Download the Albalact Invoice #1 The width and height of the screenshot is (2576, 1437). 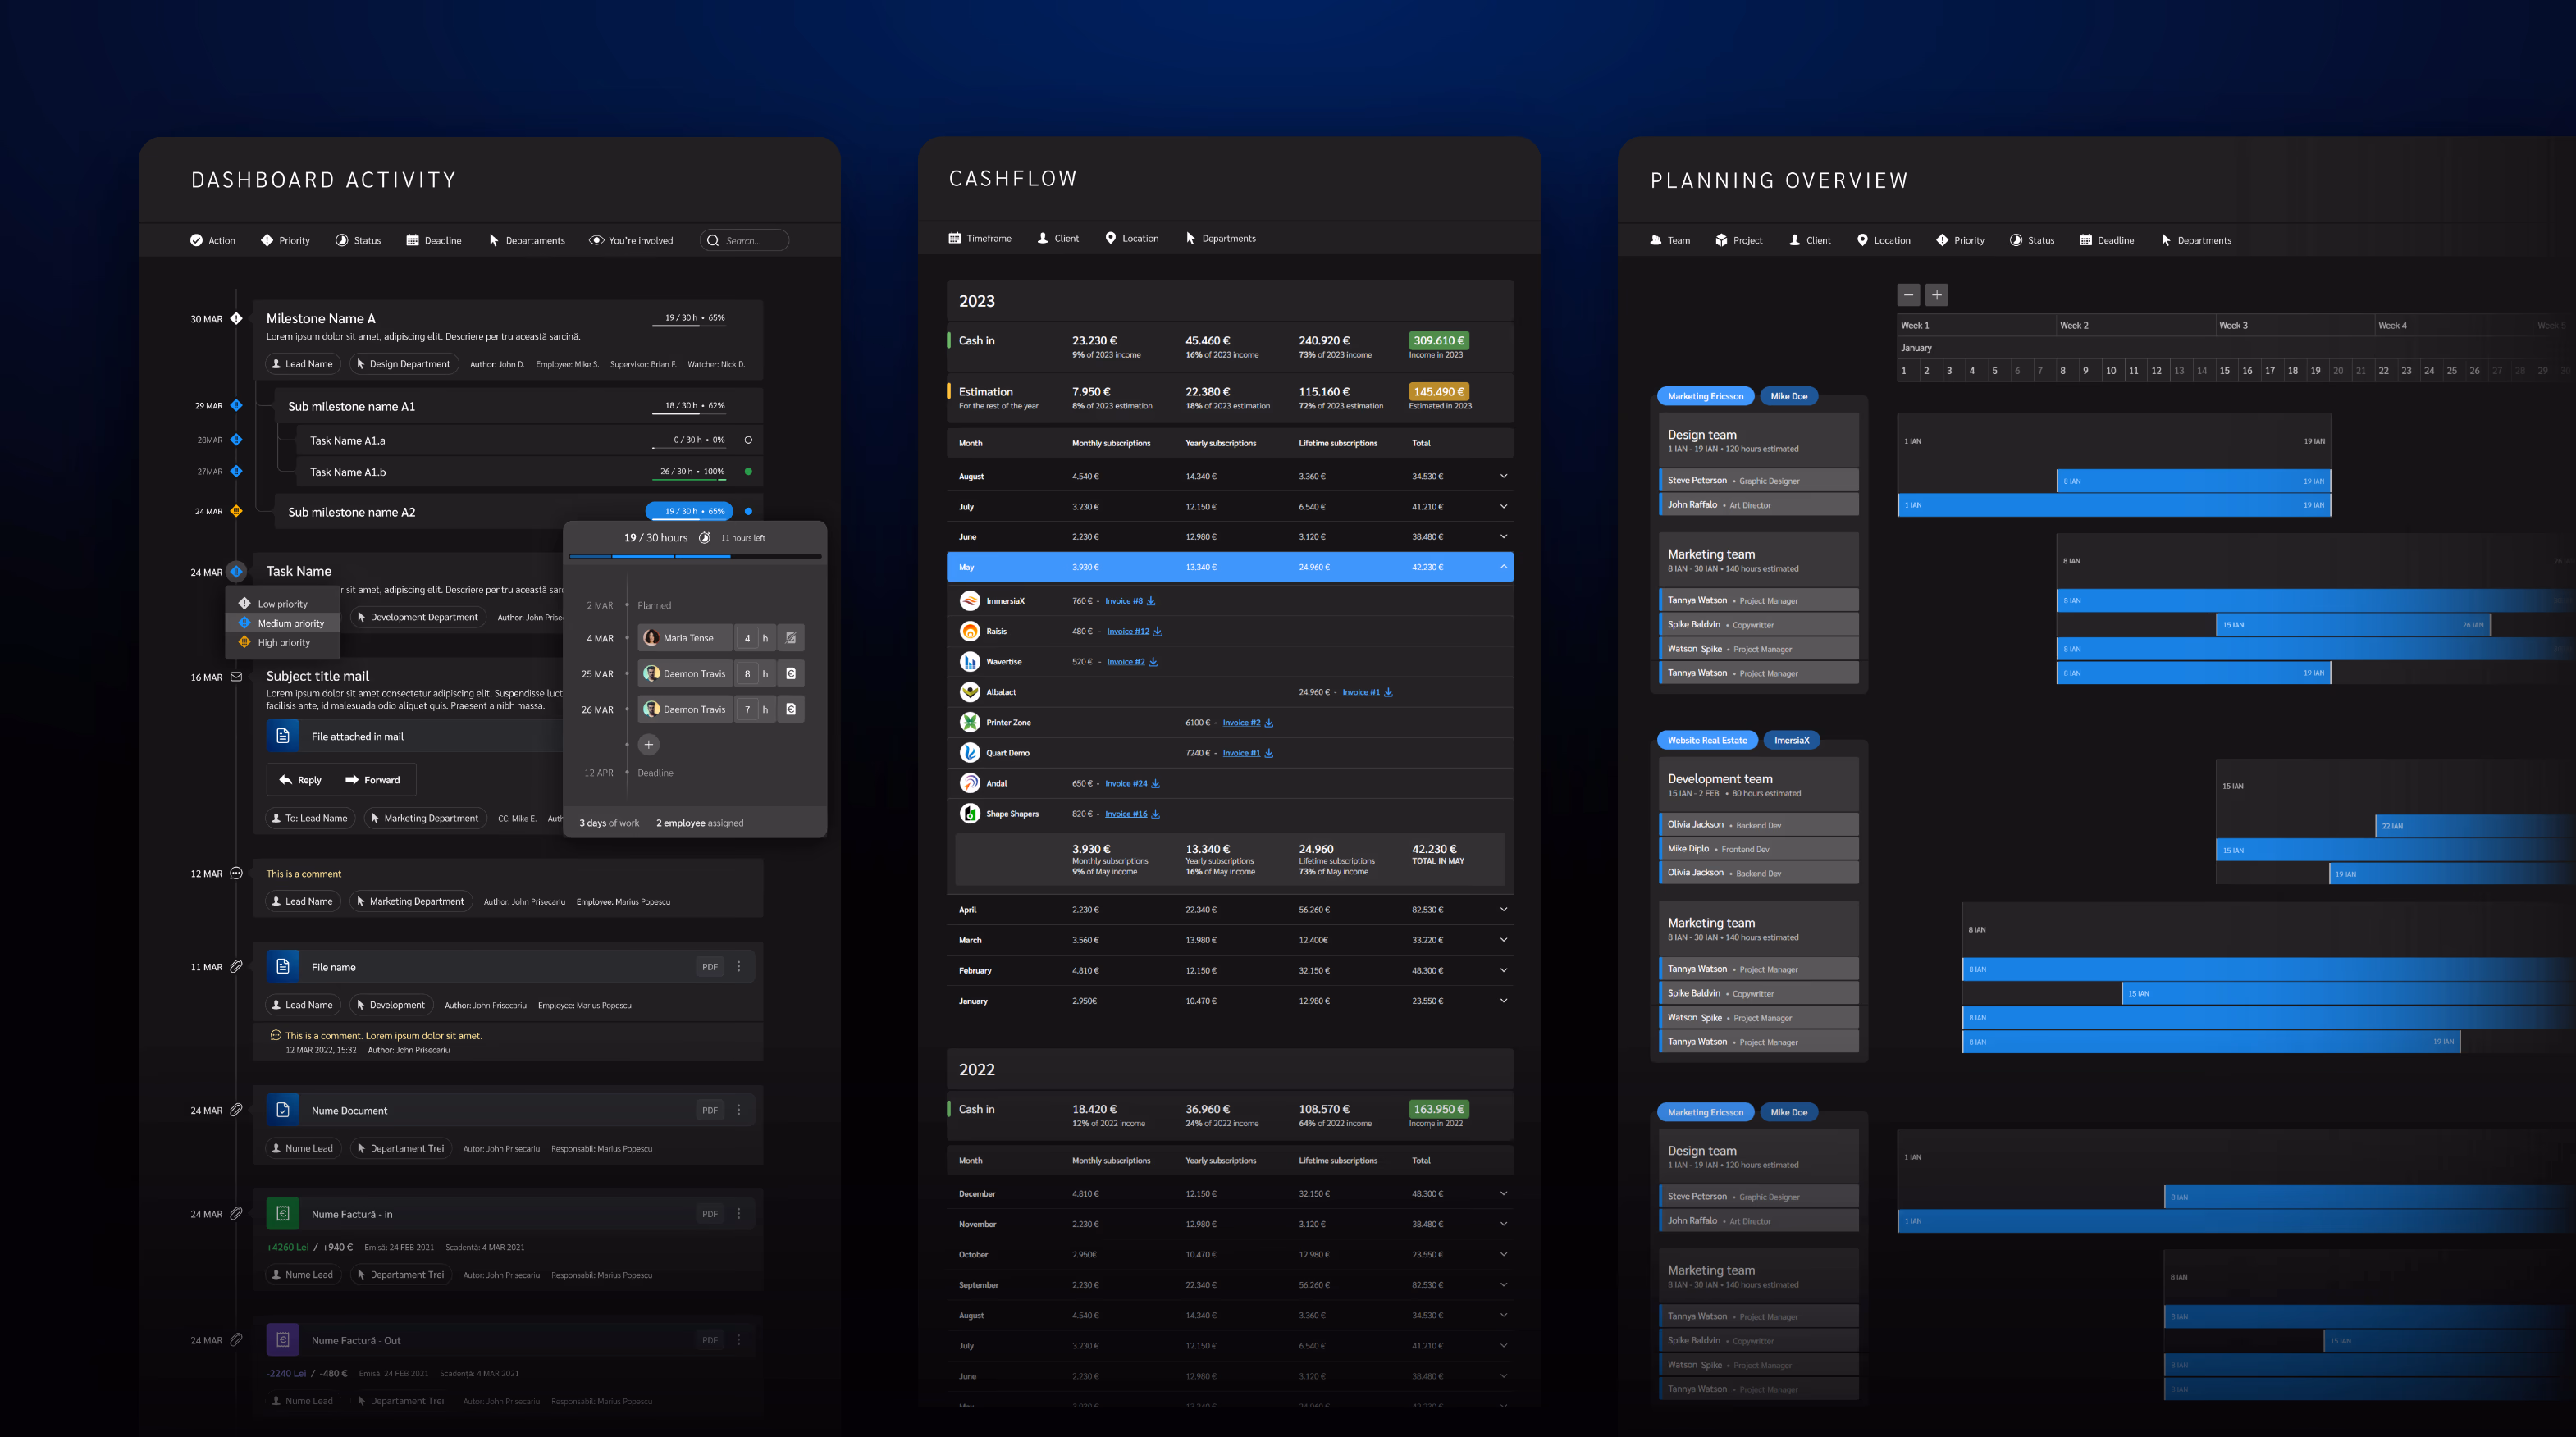pos(1388,692)
